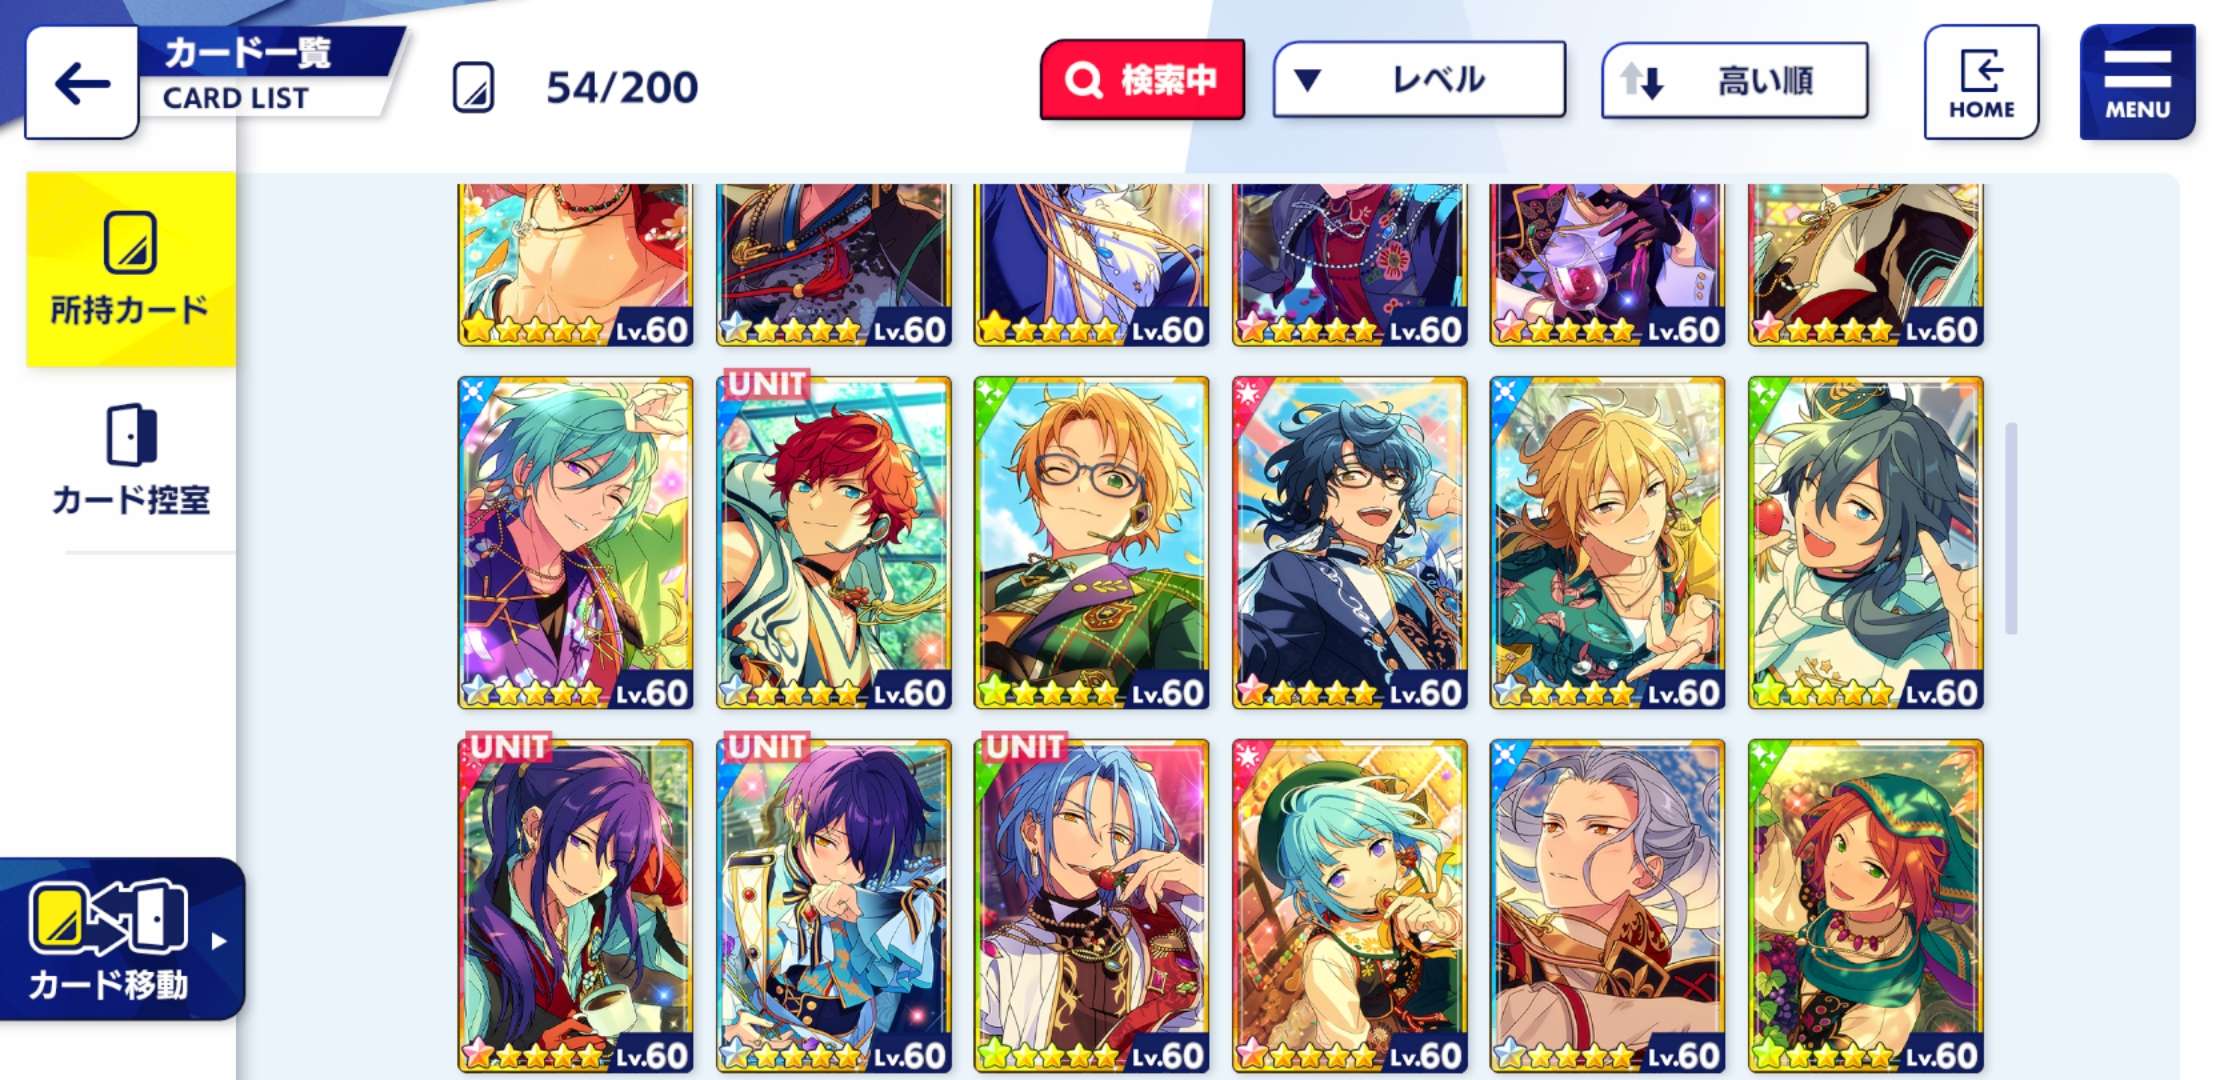Viewport: 2220px width, 1080px height.
Task: Click the 検索中 search filter button
Action: point(1142,80)
